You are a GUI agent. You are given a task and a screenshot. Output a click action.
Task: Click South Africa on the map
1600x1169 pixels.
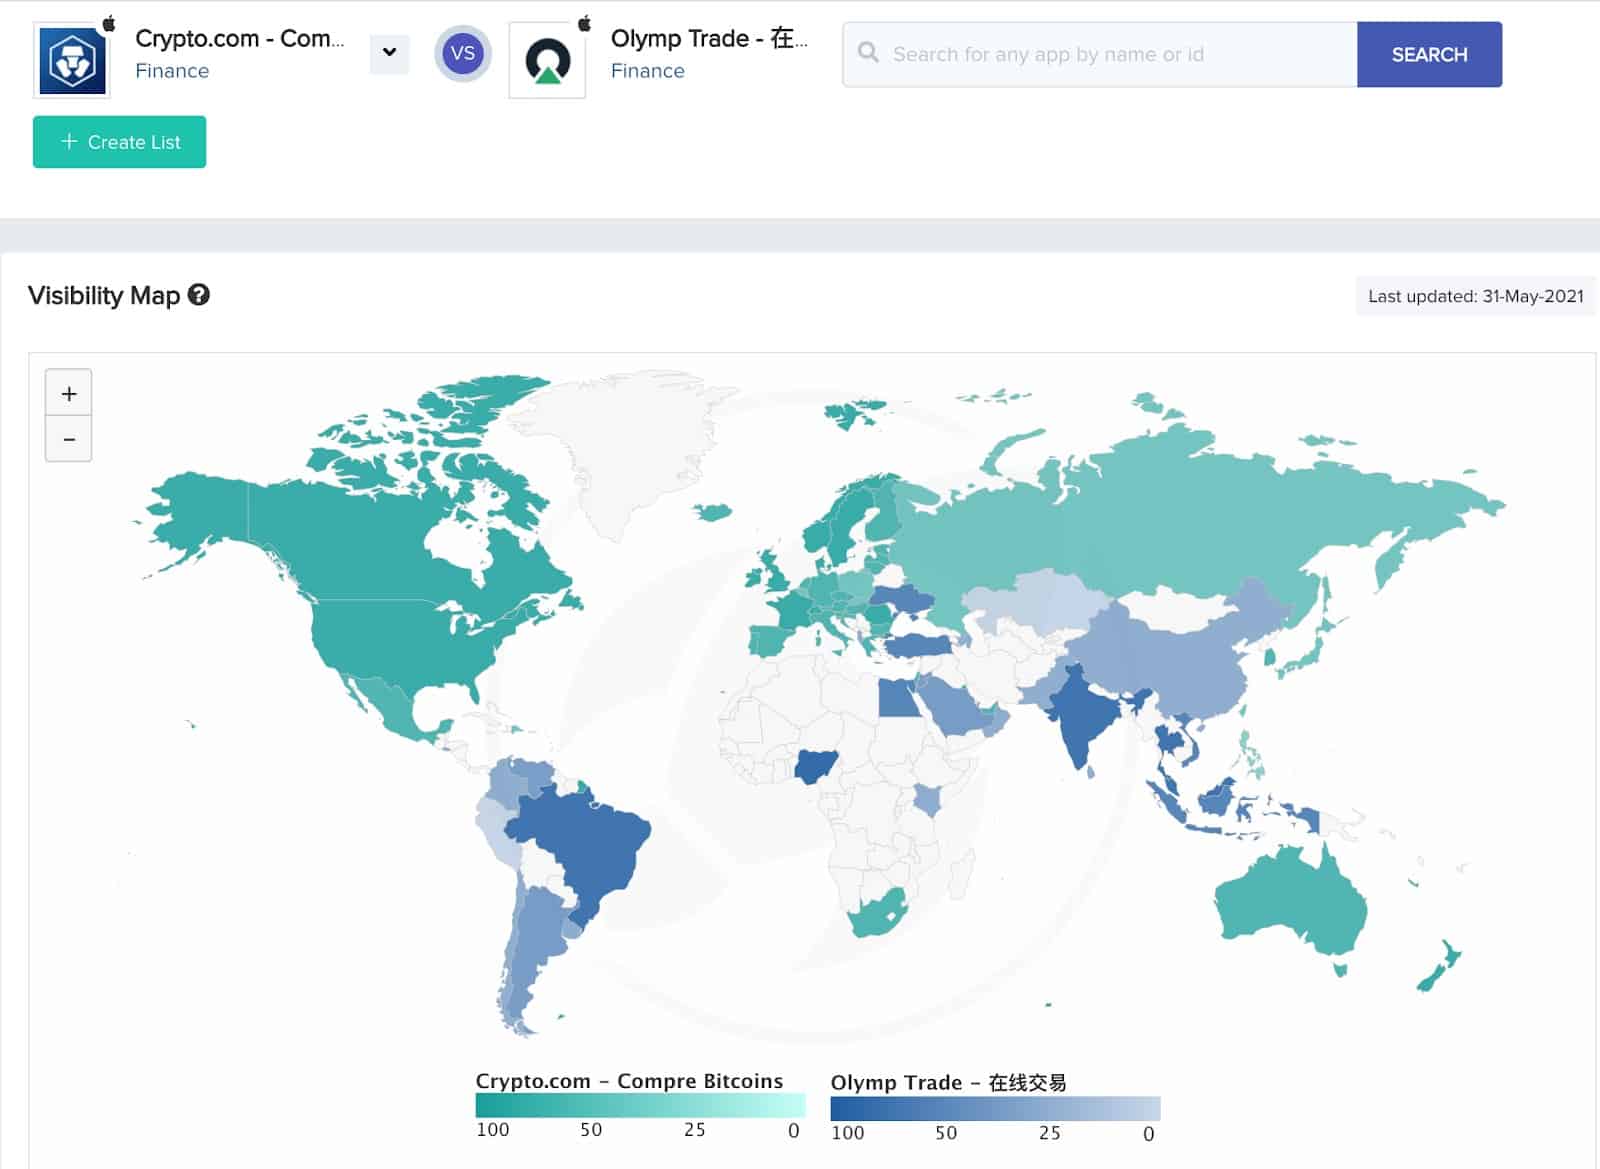point(875,915)
